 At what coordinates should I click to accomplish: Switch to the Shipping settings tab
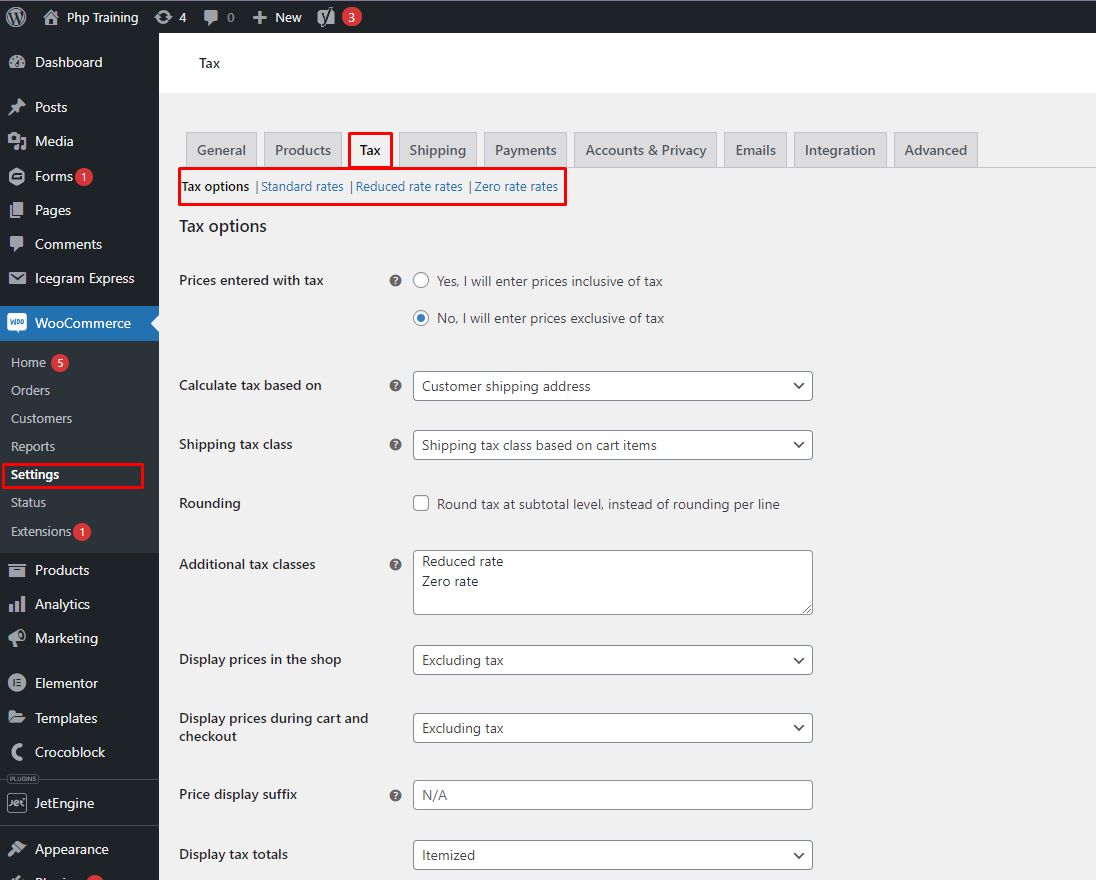click(437, 150)
